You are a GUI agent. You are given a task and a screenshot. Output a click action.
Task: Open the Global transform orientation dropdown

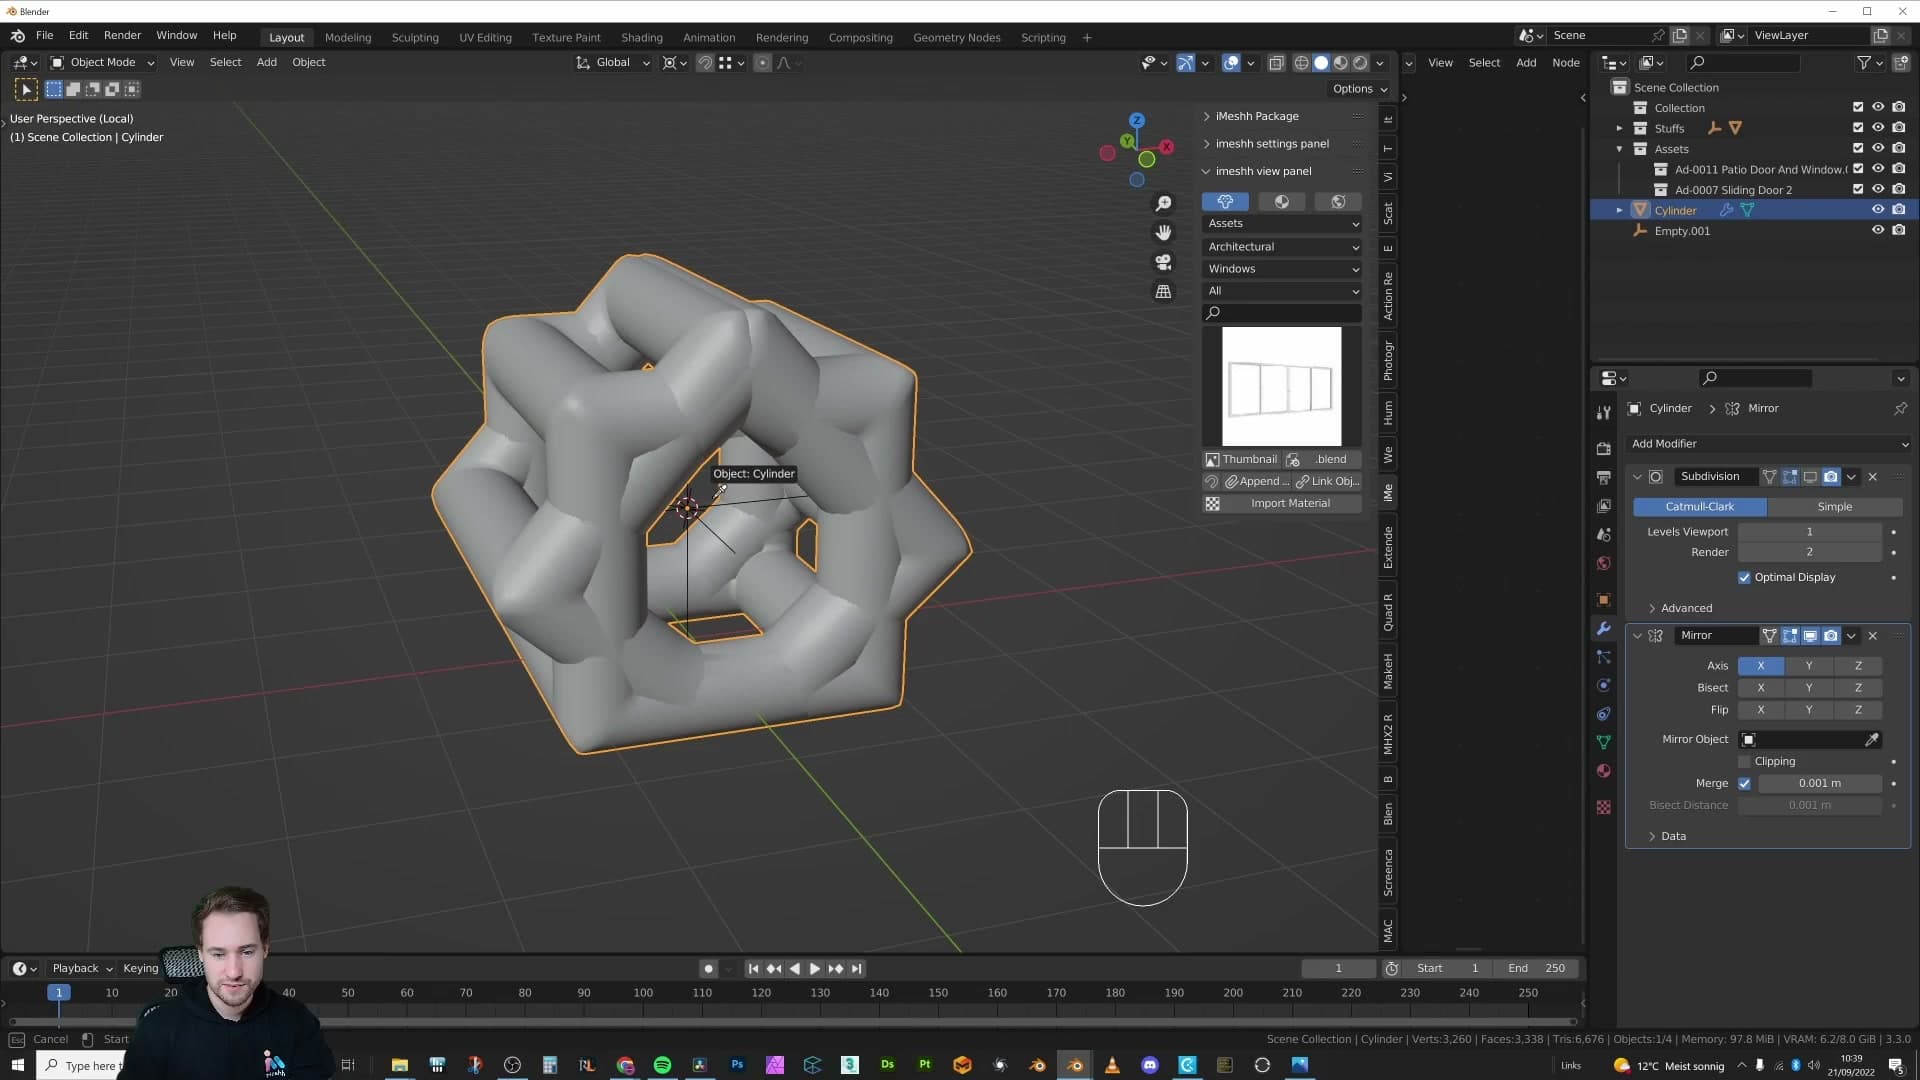click(x=613, y=62)
